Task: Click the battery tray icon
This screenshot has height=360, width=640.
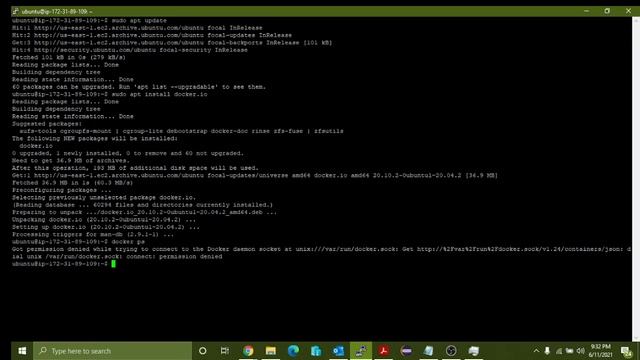Action: click(569, 351)
